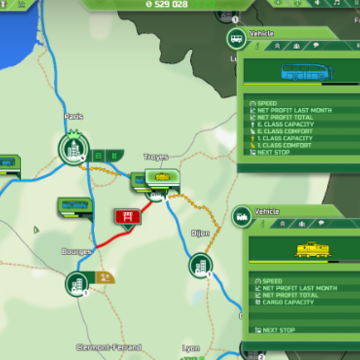This screenshot has width=360, height=360.
Task: Click NET PROFIT LAST MONTH in train panel
Action: 304,288
